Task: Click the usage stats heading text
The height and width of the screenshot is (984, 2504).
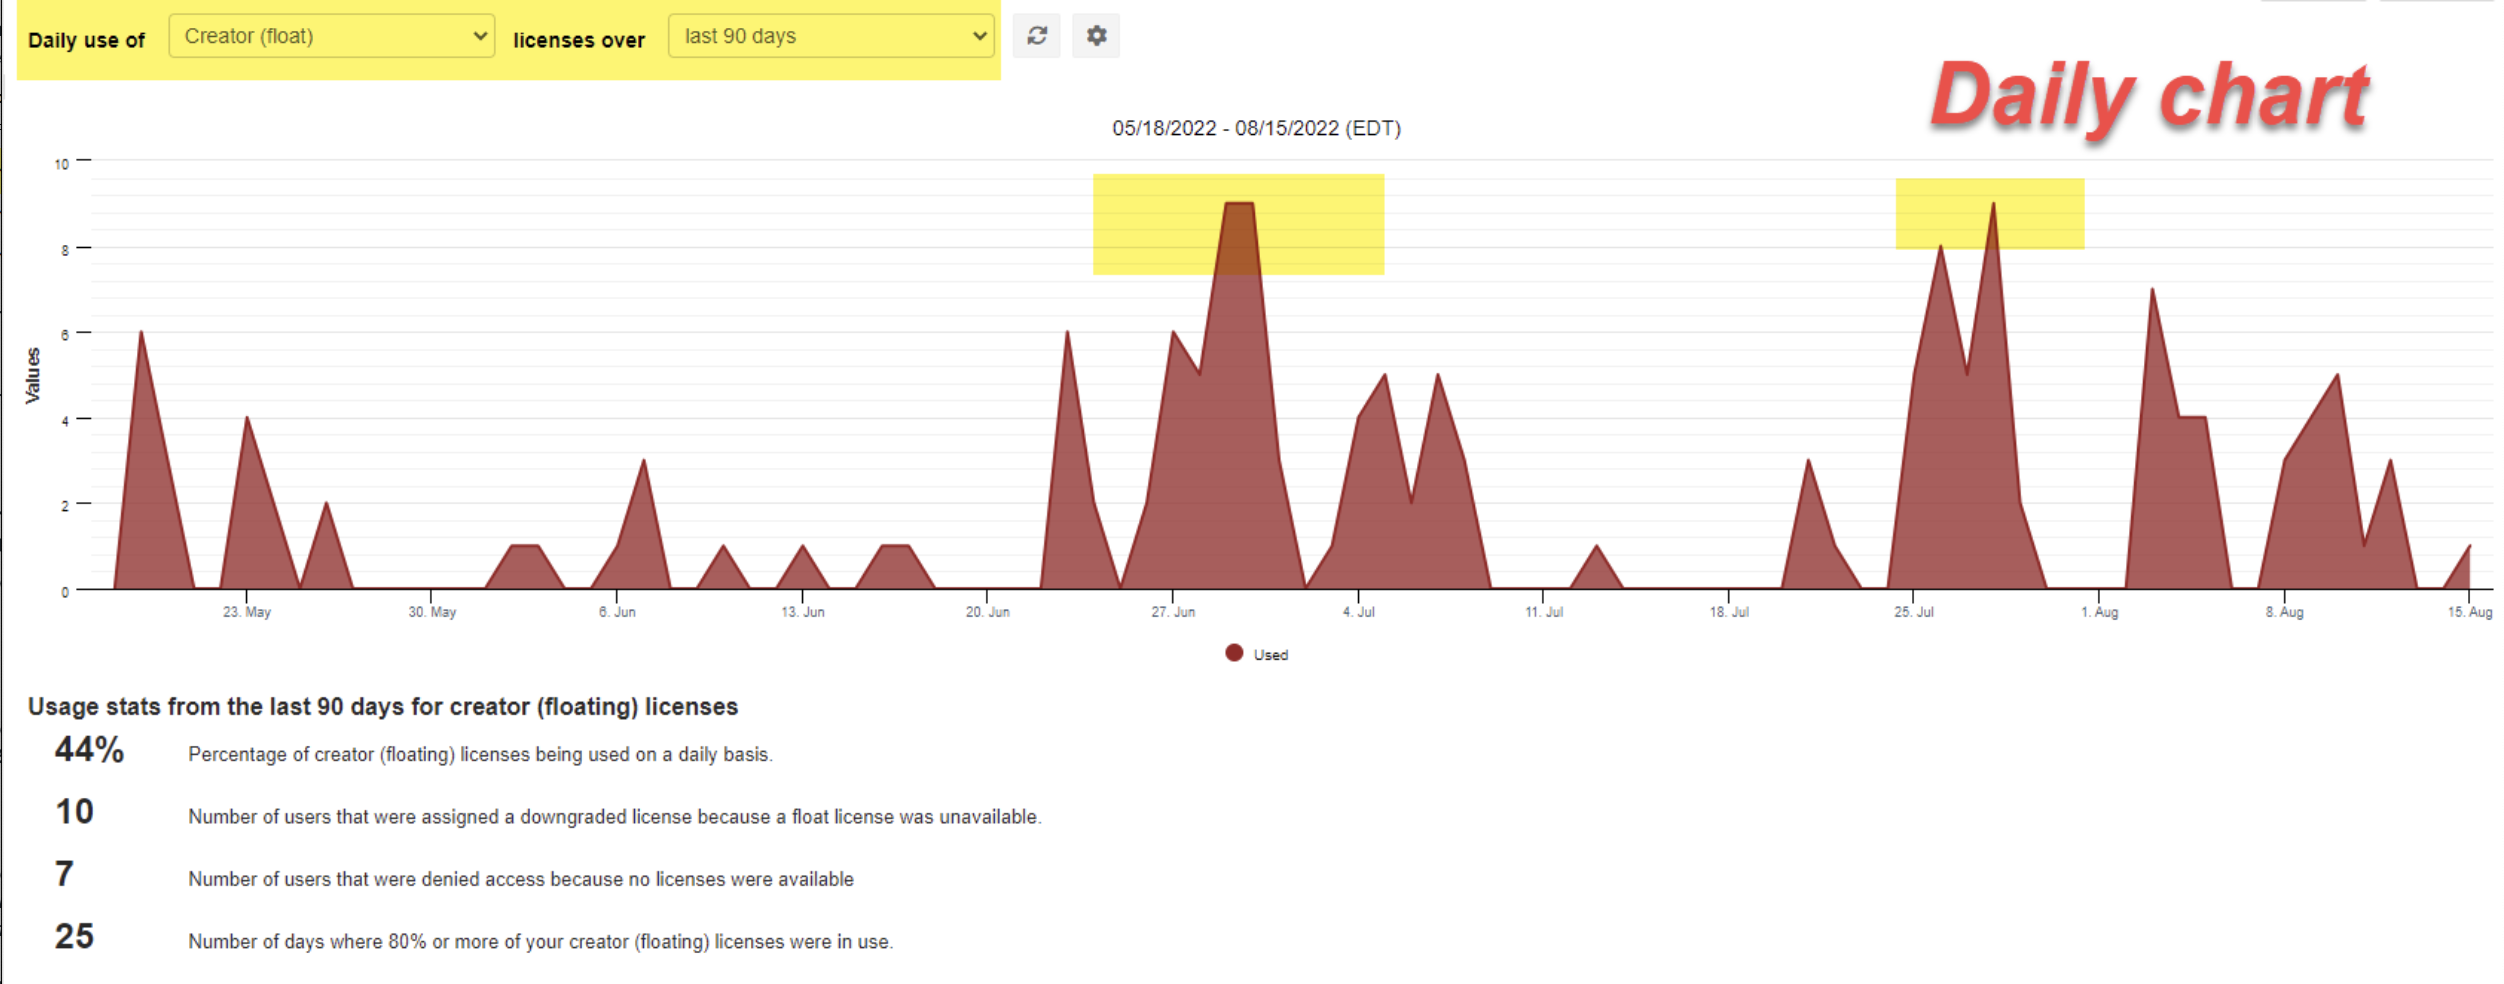Action: coord(383,705)
